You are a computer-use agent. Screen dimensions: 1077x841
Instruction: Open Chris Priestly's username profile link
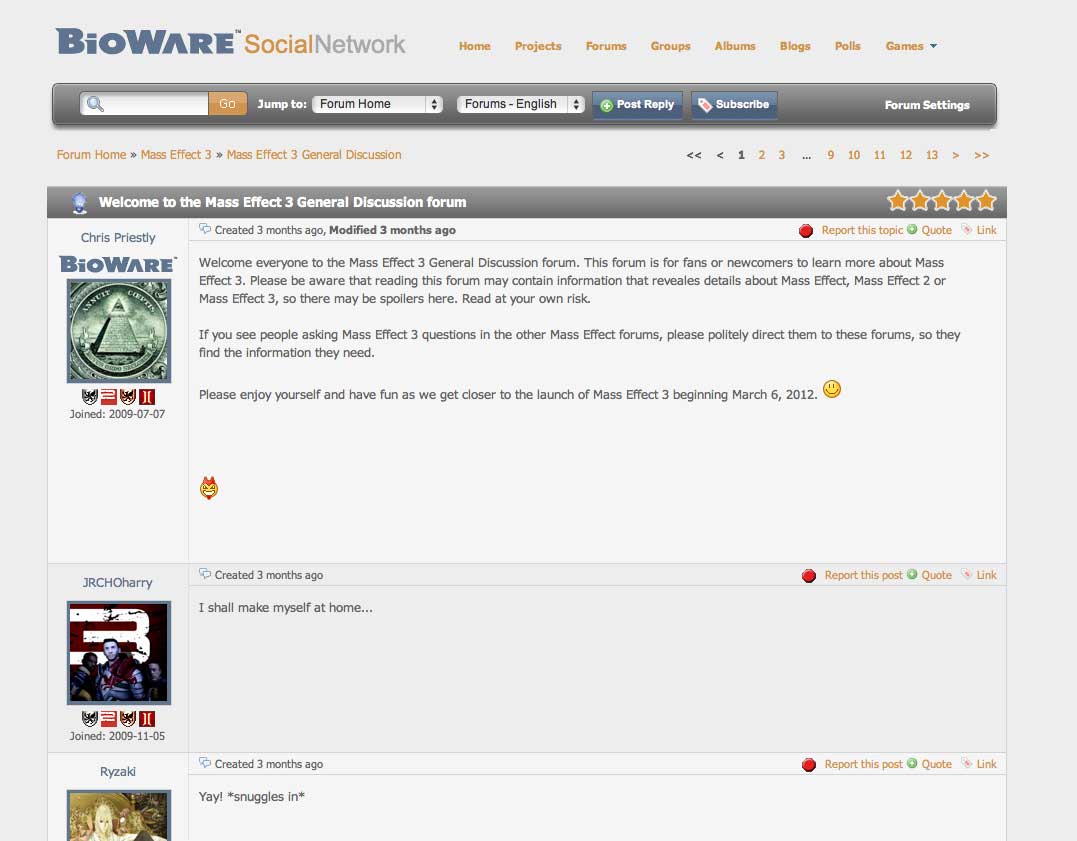118,238
